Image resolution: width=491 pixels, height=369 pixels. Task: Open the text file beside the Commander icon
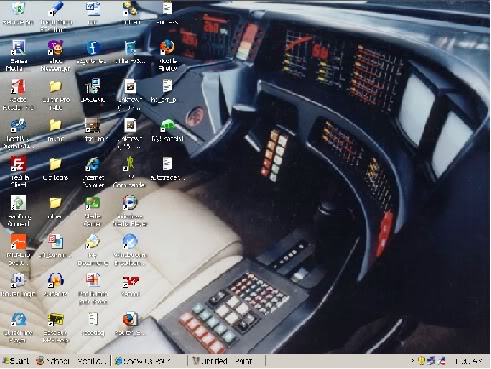coord(167,164)
